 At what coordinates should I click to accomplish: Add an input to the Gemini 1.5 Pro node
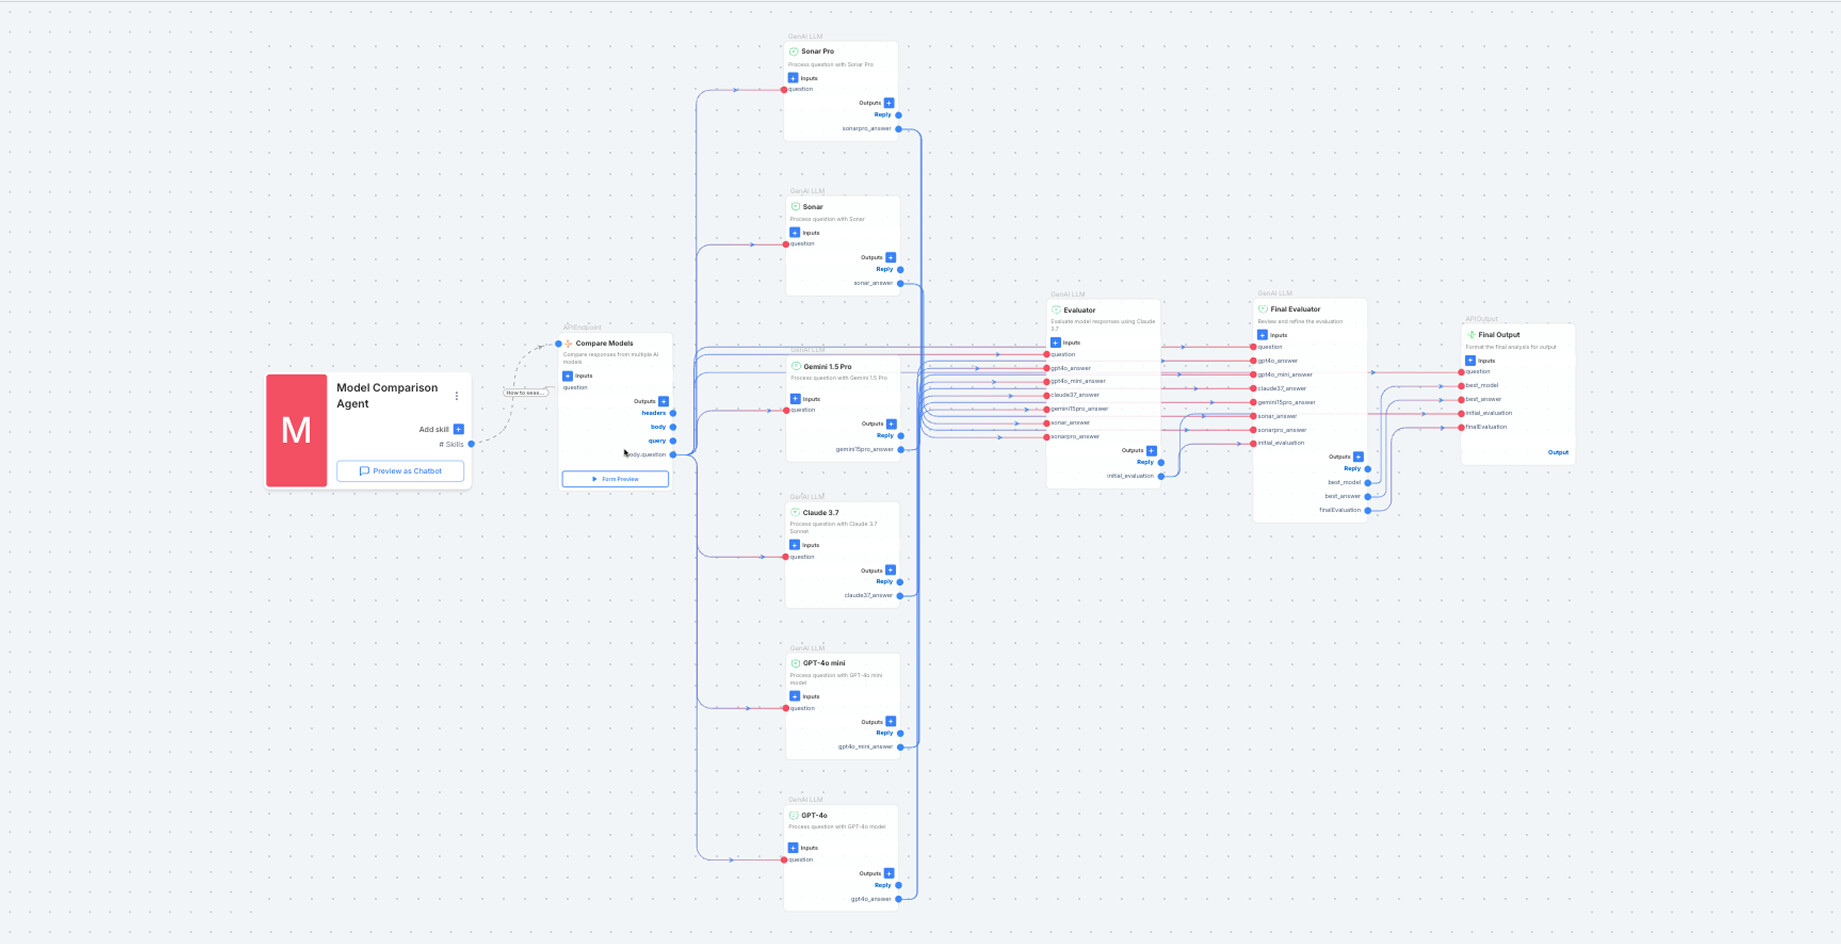point(796,399)
